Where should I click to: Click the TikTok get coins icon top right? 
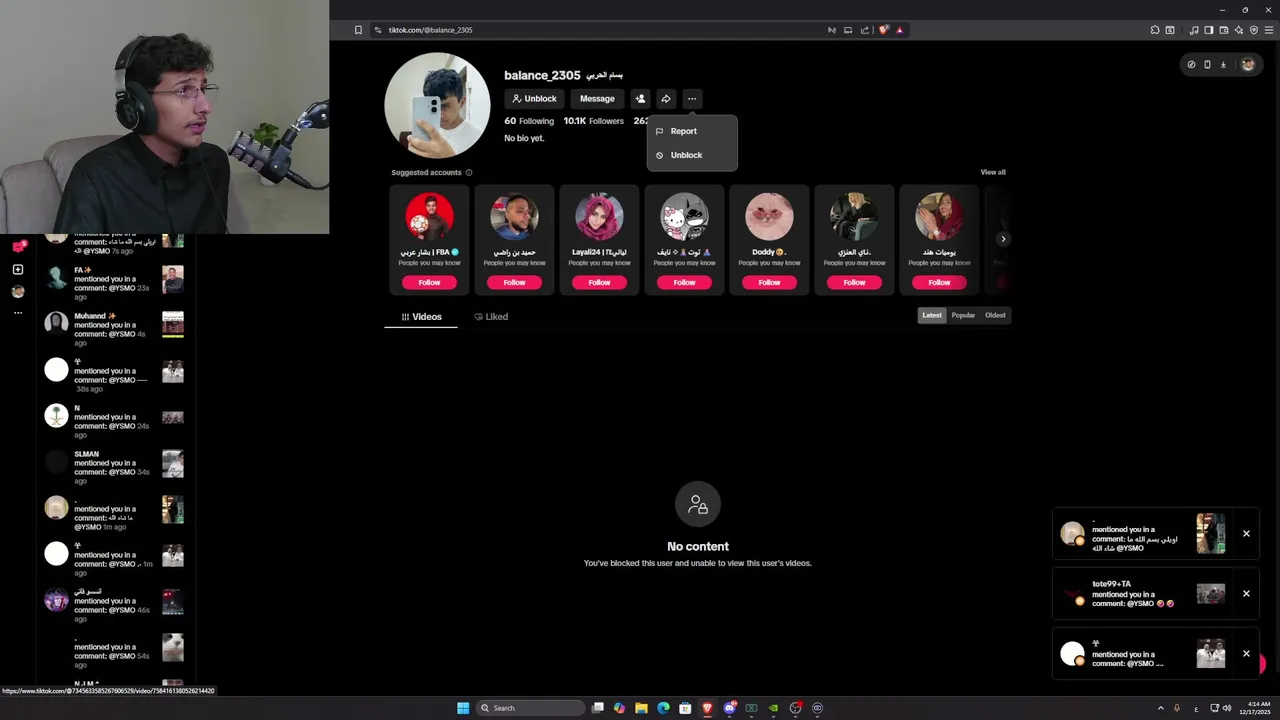[x=1191, y=64]
